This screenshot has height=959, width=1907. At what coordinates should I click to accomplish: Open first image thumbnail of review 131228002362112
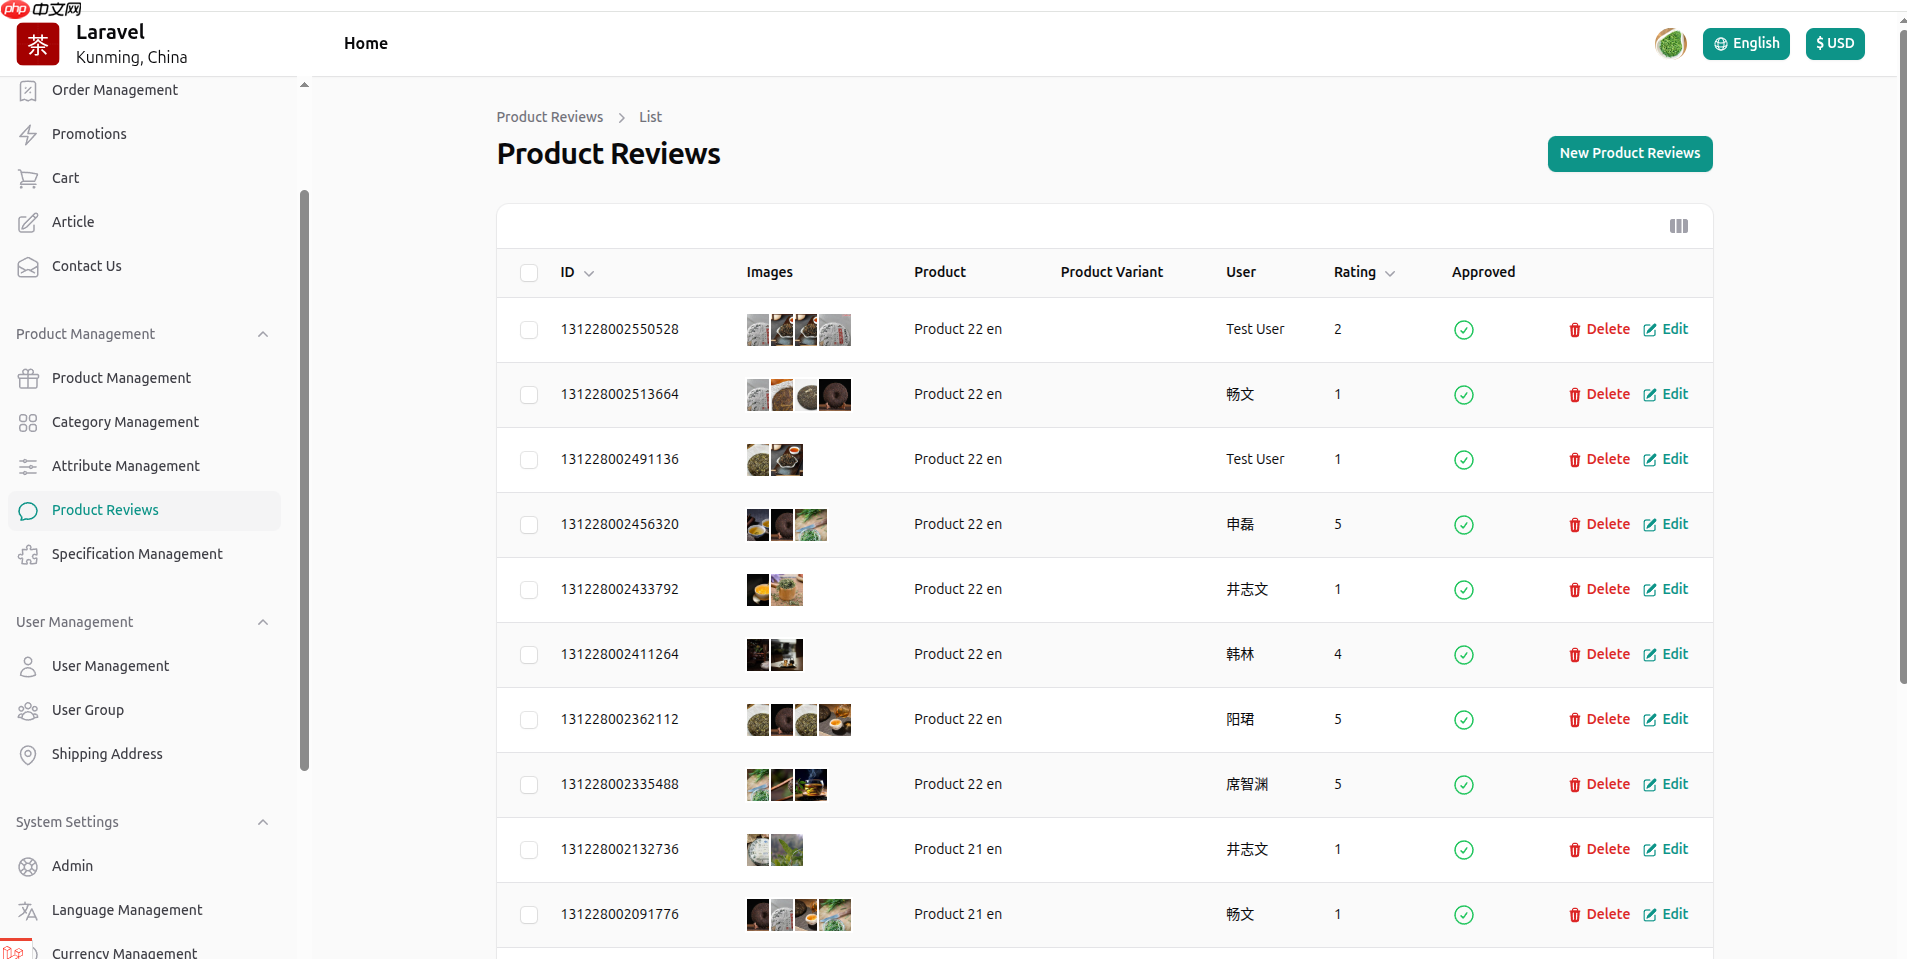click(758, 720)
